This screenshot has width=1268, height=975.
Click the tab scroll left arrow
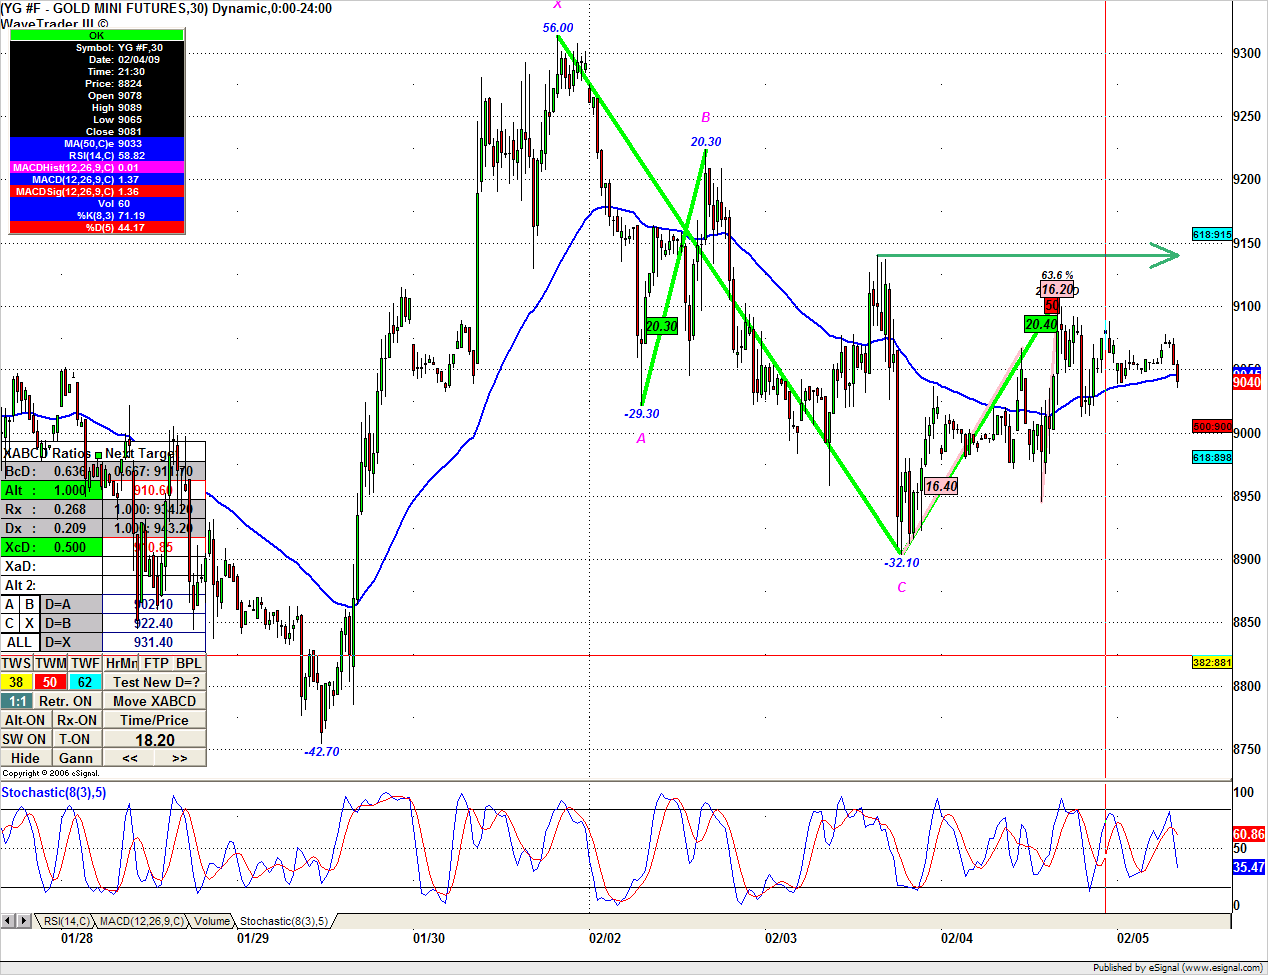[8, 921]
